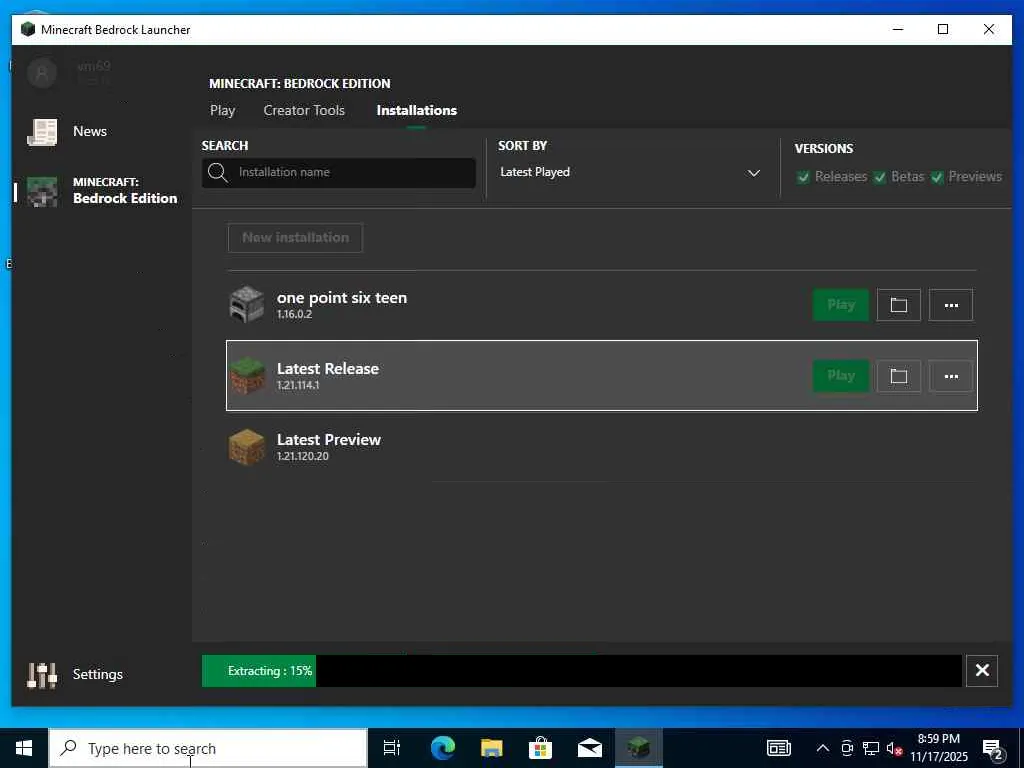Play the one point six teen installation
Image resolution: width=1024 pixels, height=768 pixels.
(840, 305)
